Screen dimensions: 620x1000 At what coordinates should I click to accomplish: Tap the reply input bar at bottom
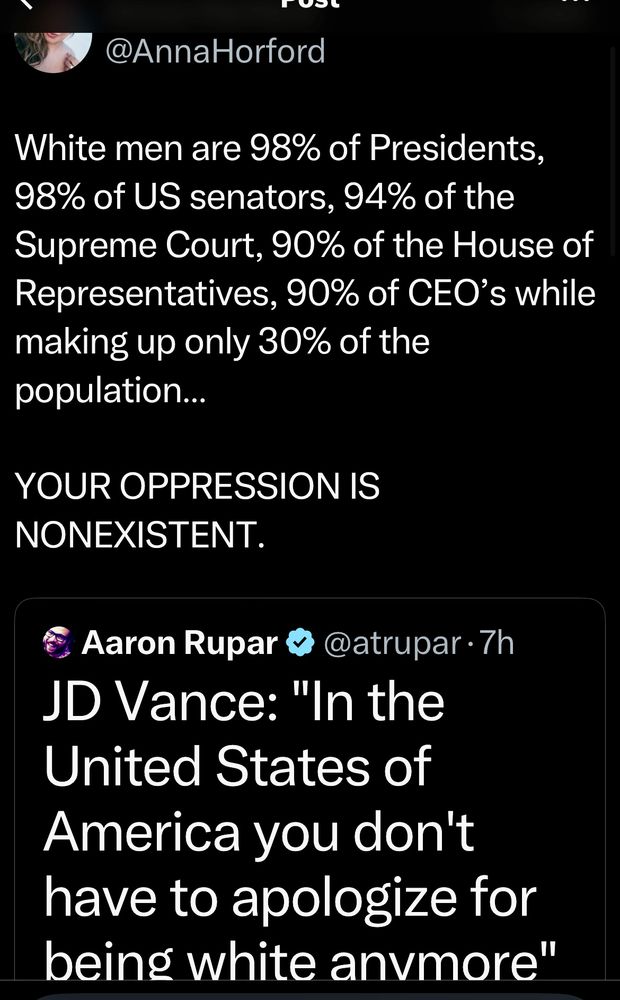point(310,996)
